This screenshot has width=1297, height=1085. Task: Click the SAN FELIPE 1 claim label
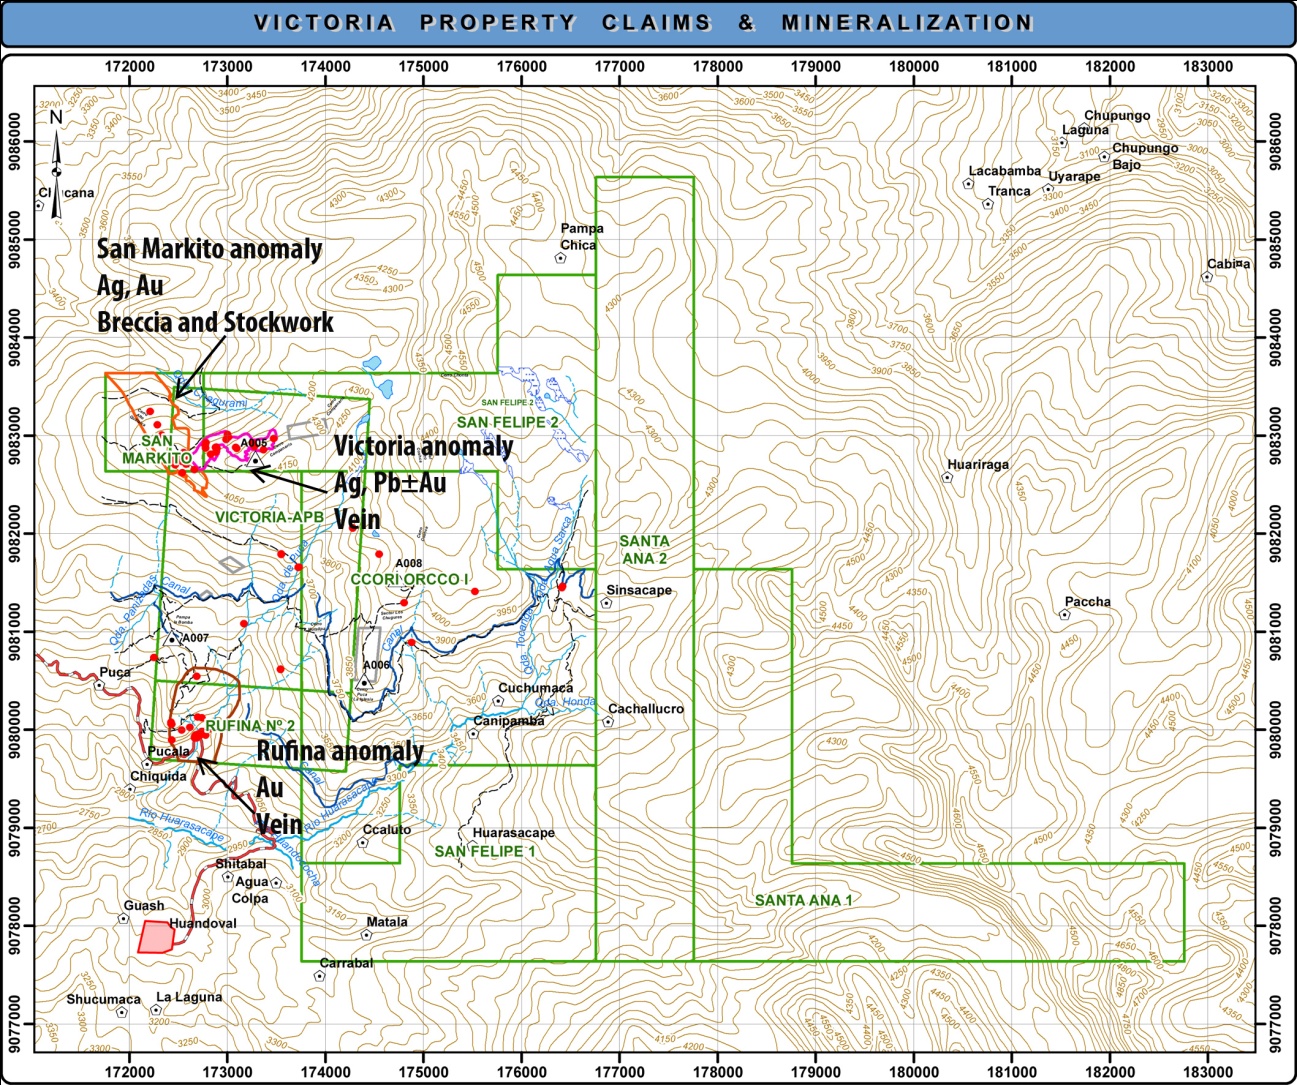pos(485,851)
